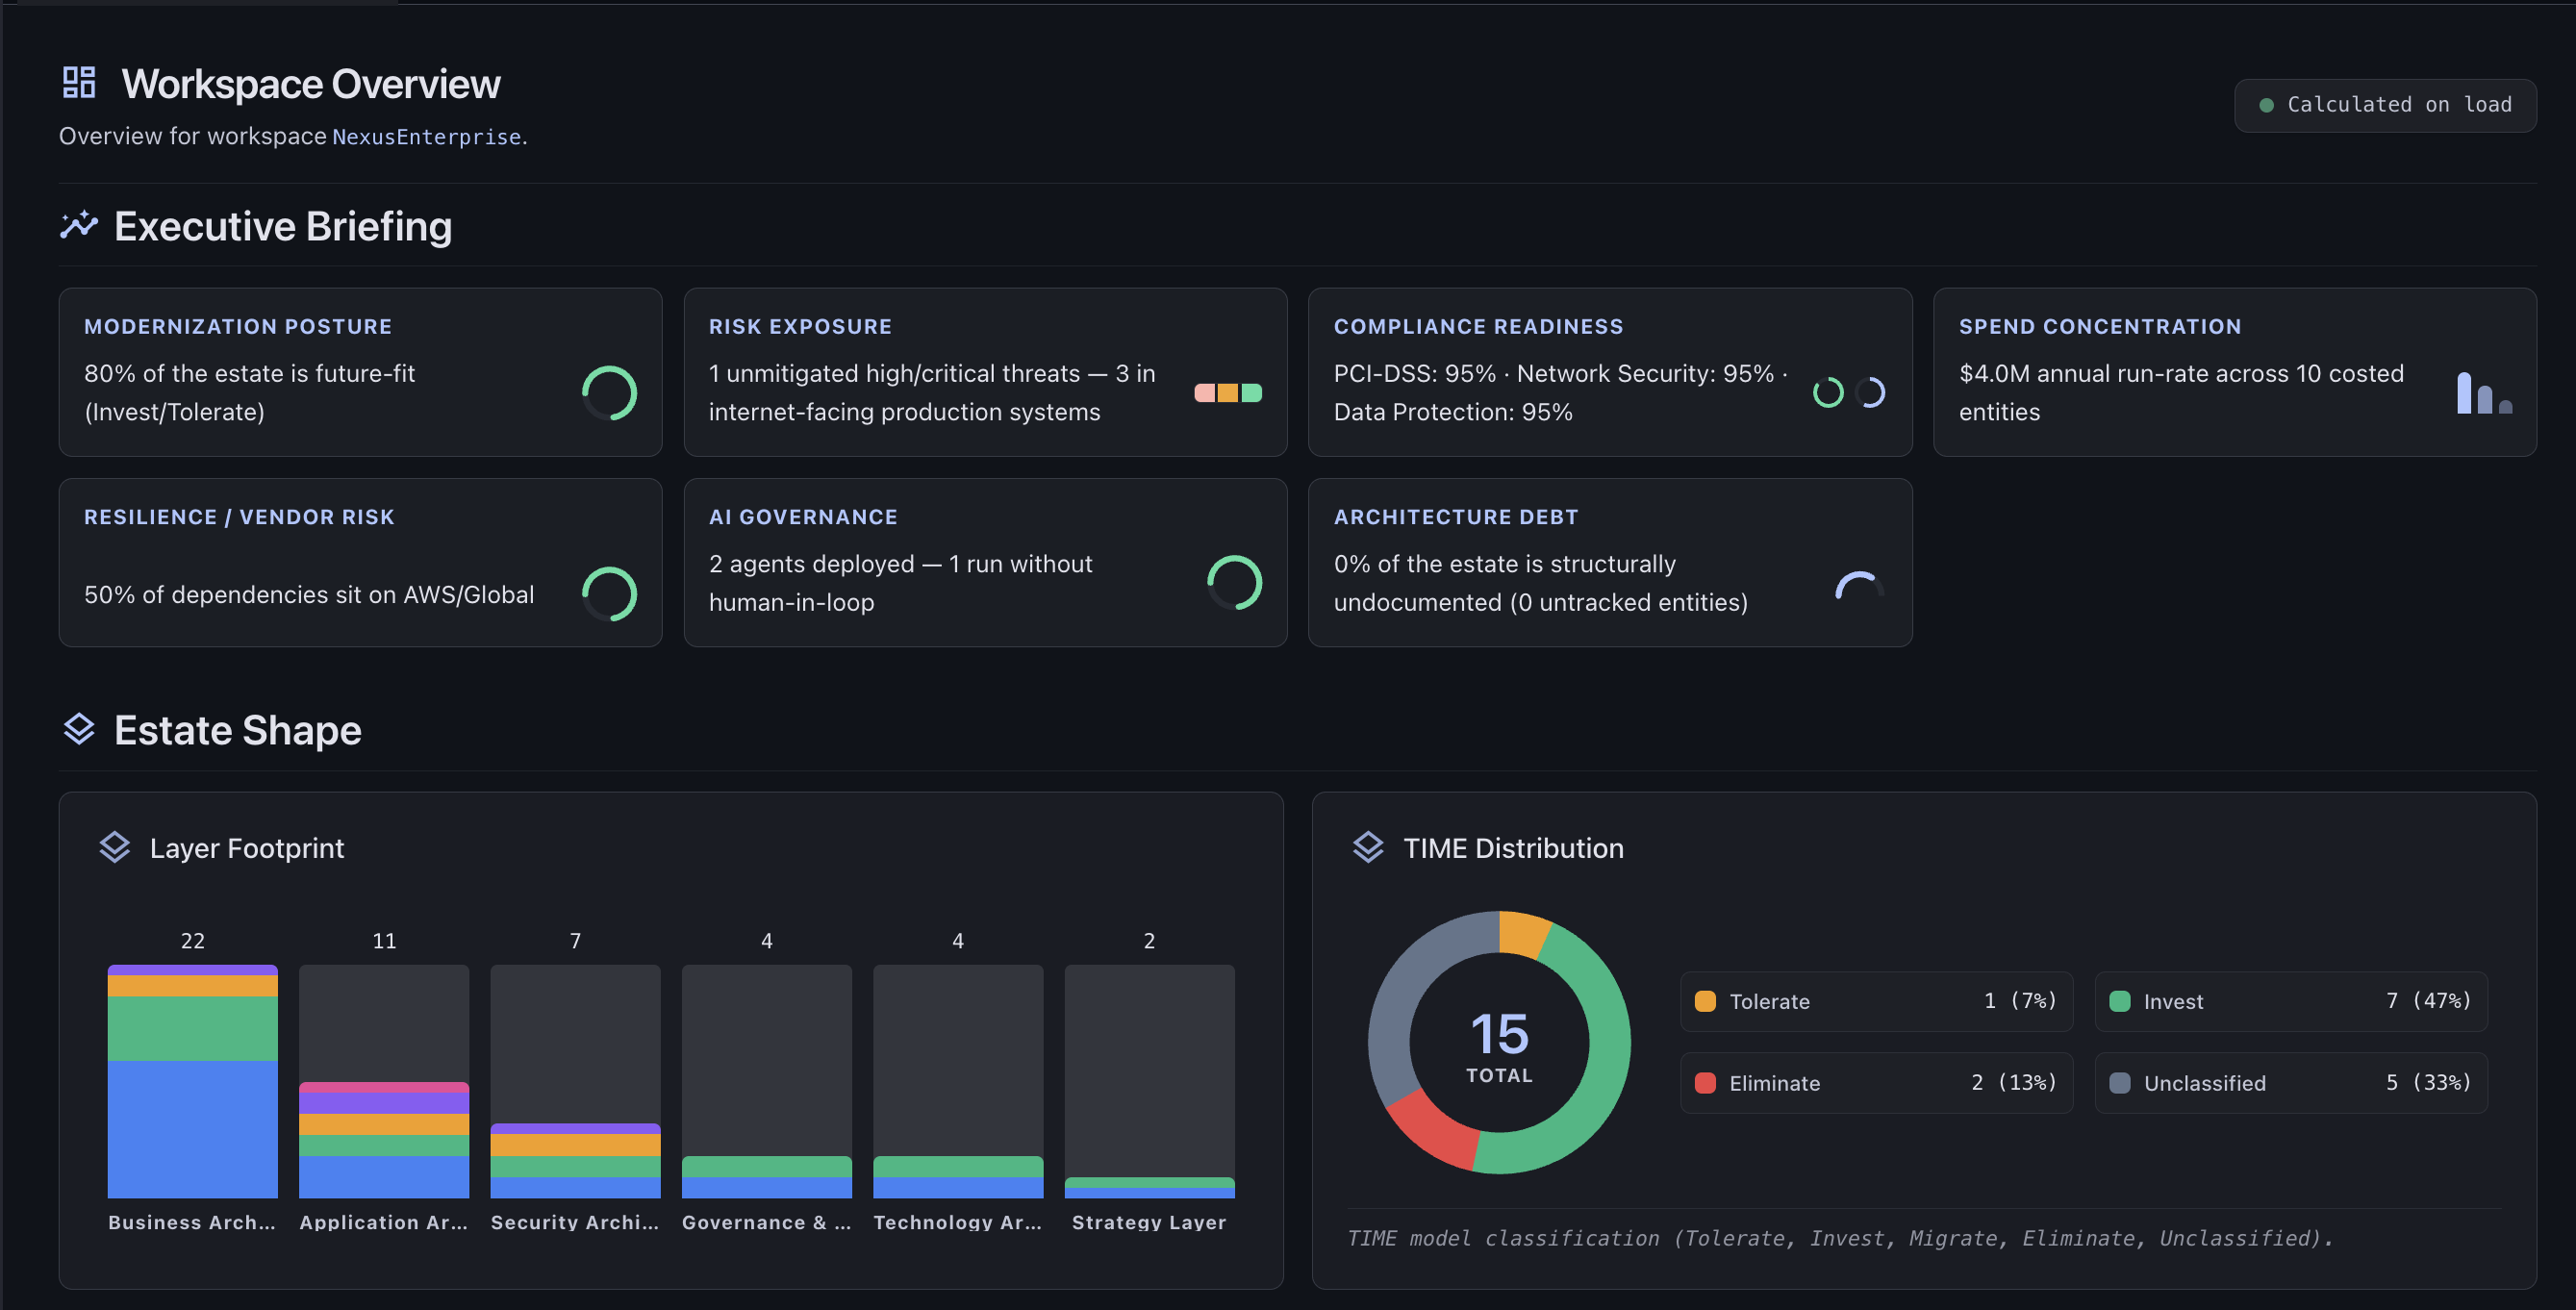The image size is (2576, 1310).
Task: Open the Calculated on load badge
Action: pyautogui.click(x=2385, y=105)
